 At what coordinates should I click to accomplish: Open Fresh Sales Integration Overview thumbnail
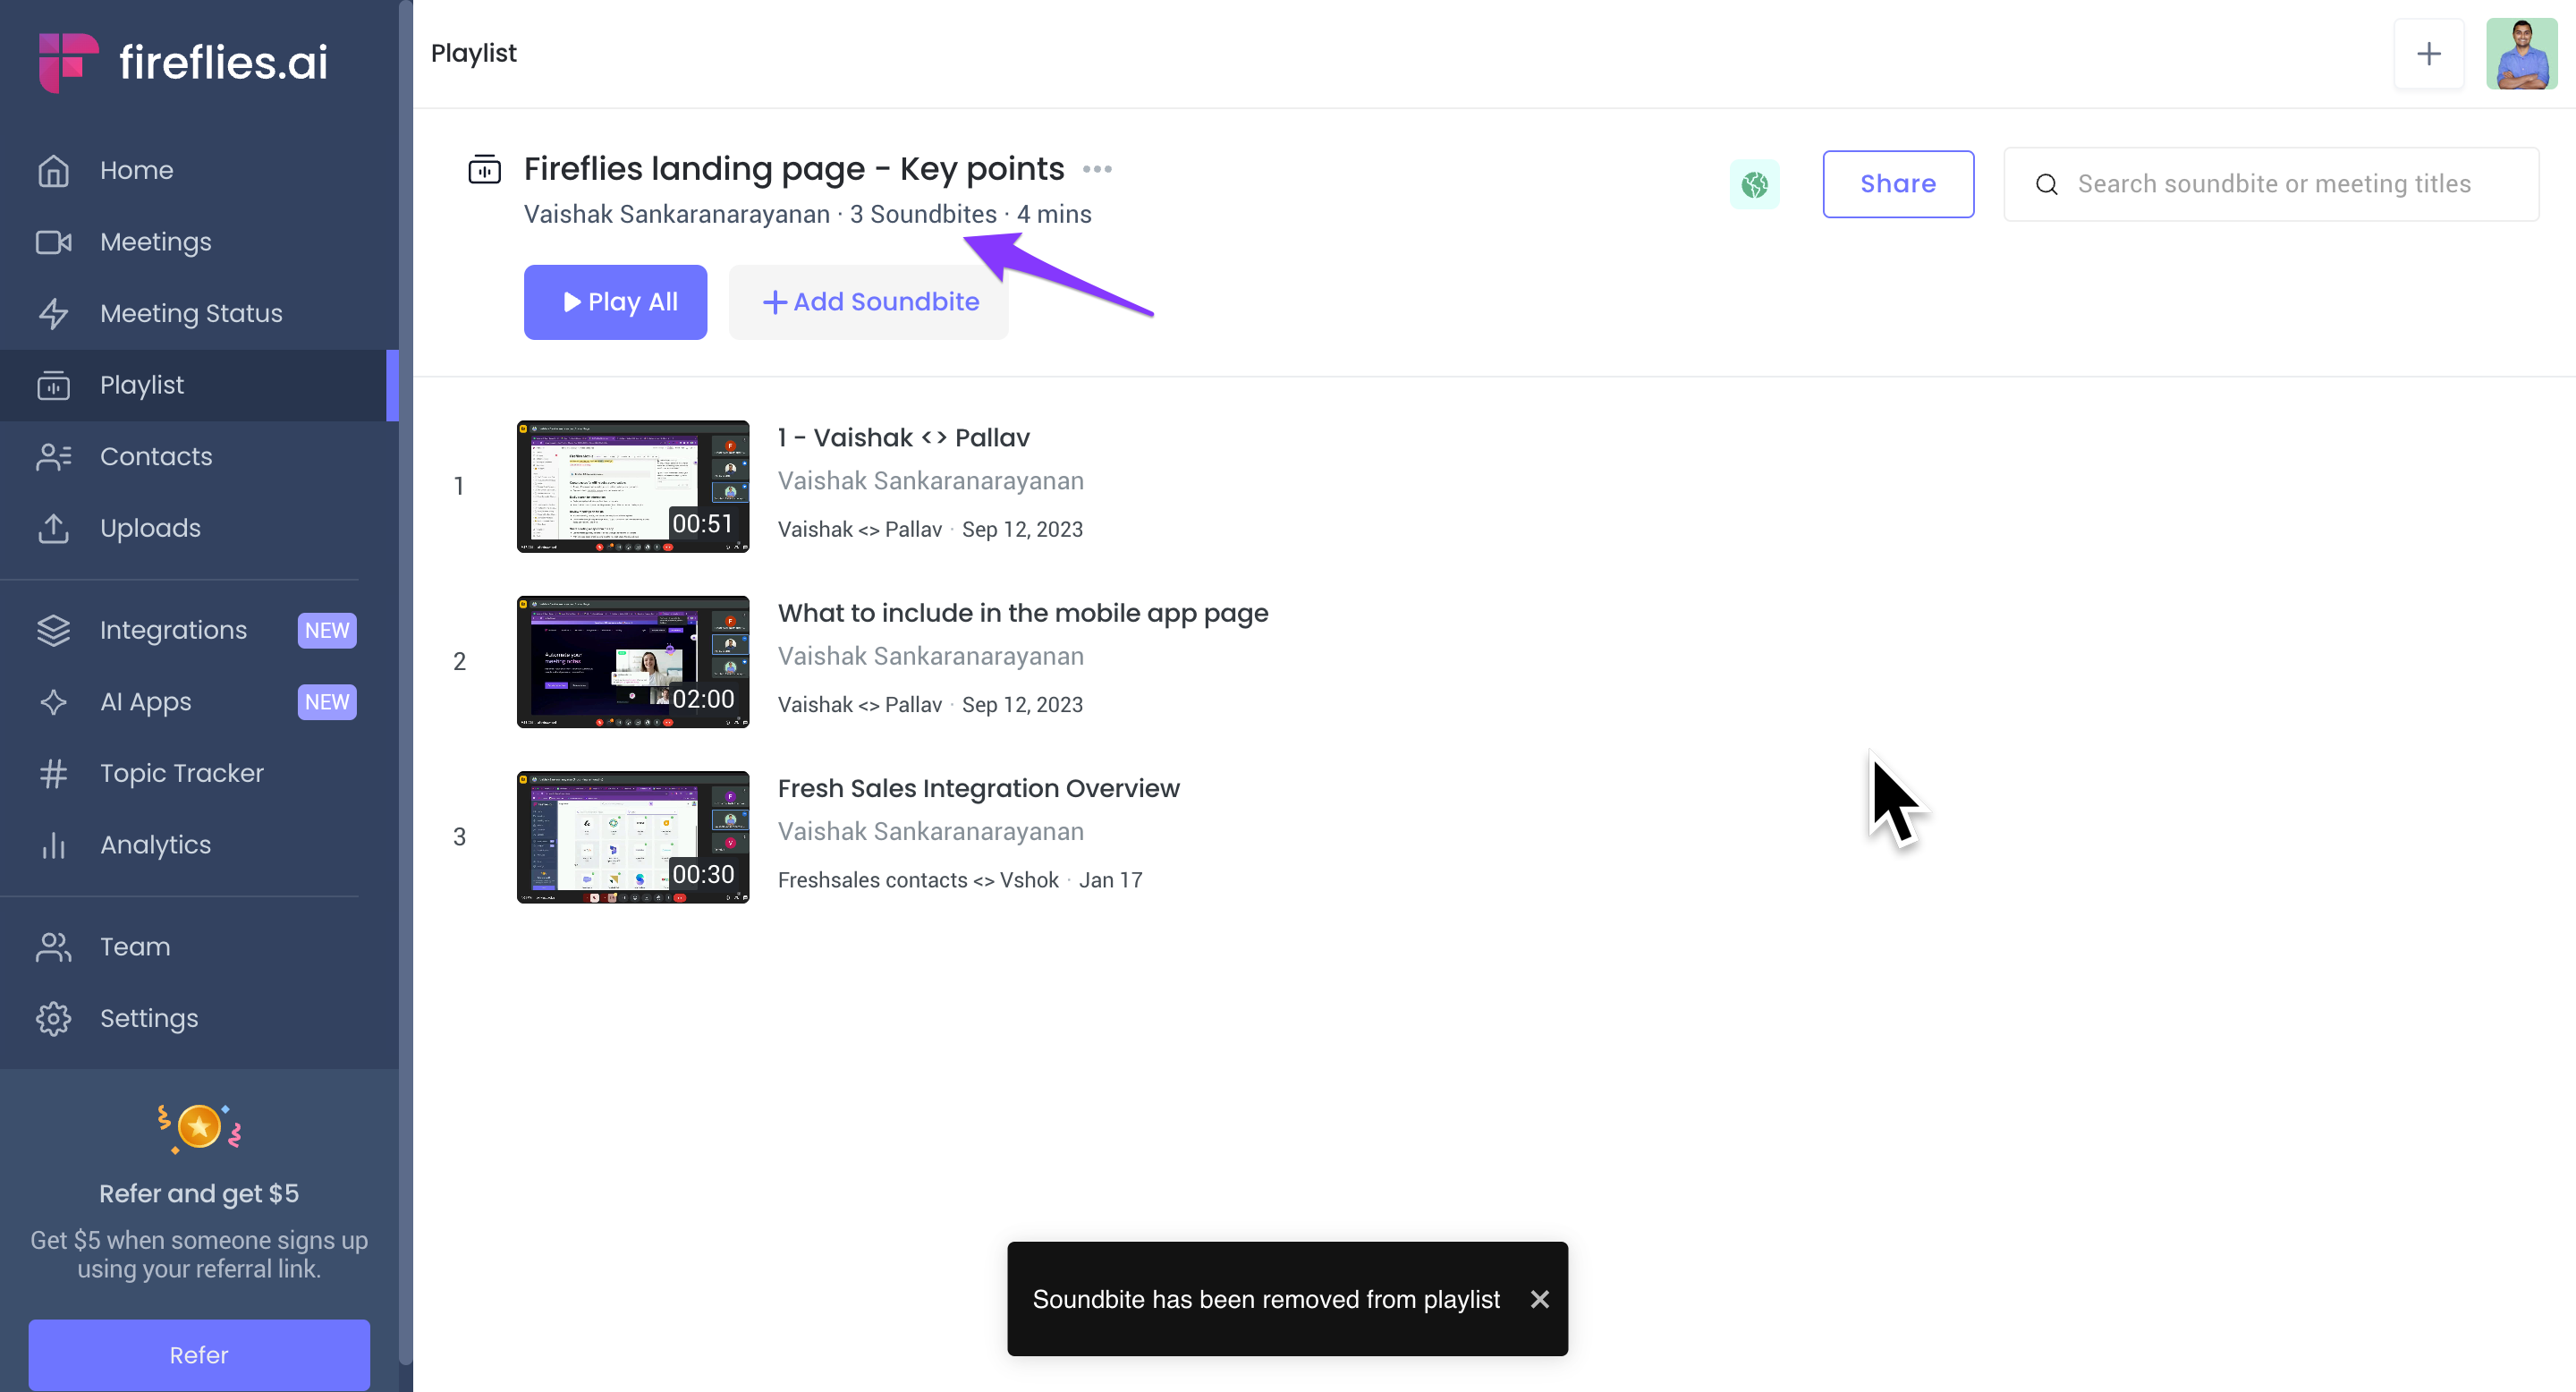click(632, 837)
